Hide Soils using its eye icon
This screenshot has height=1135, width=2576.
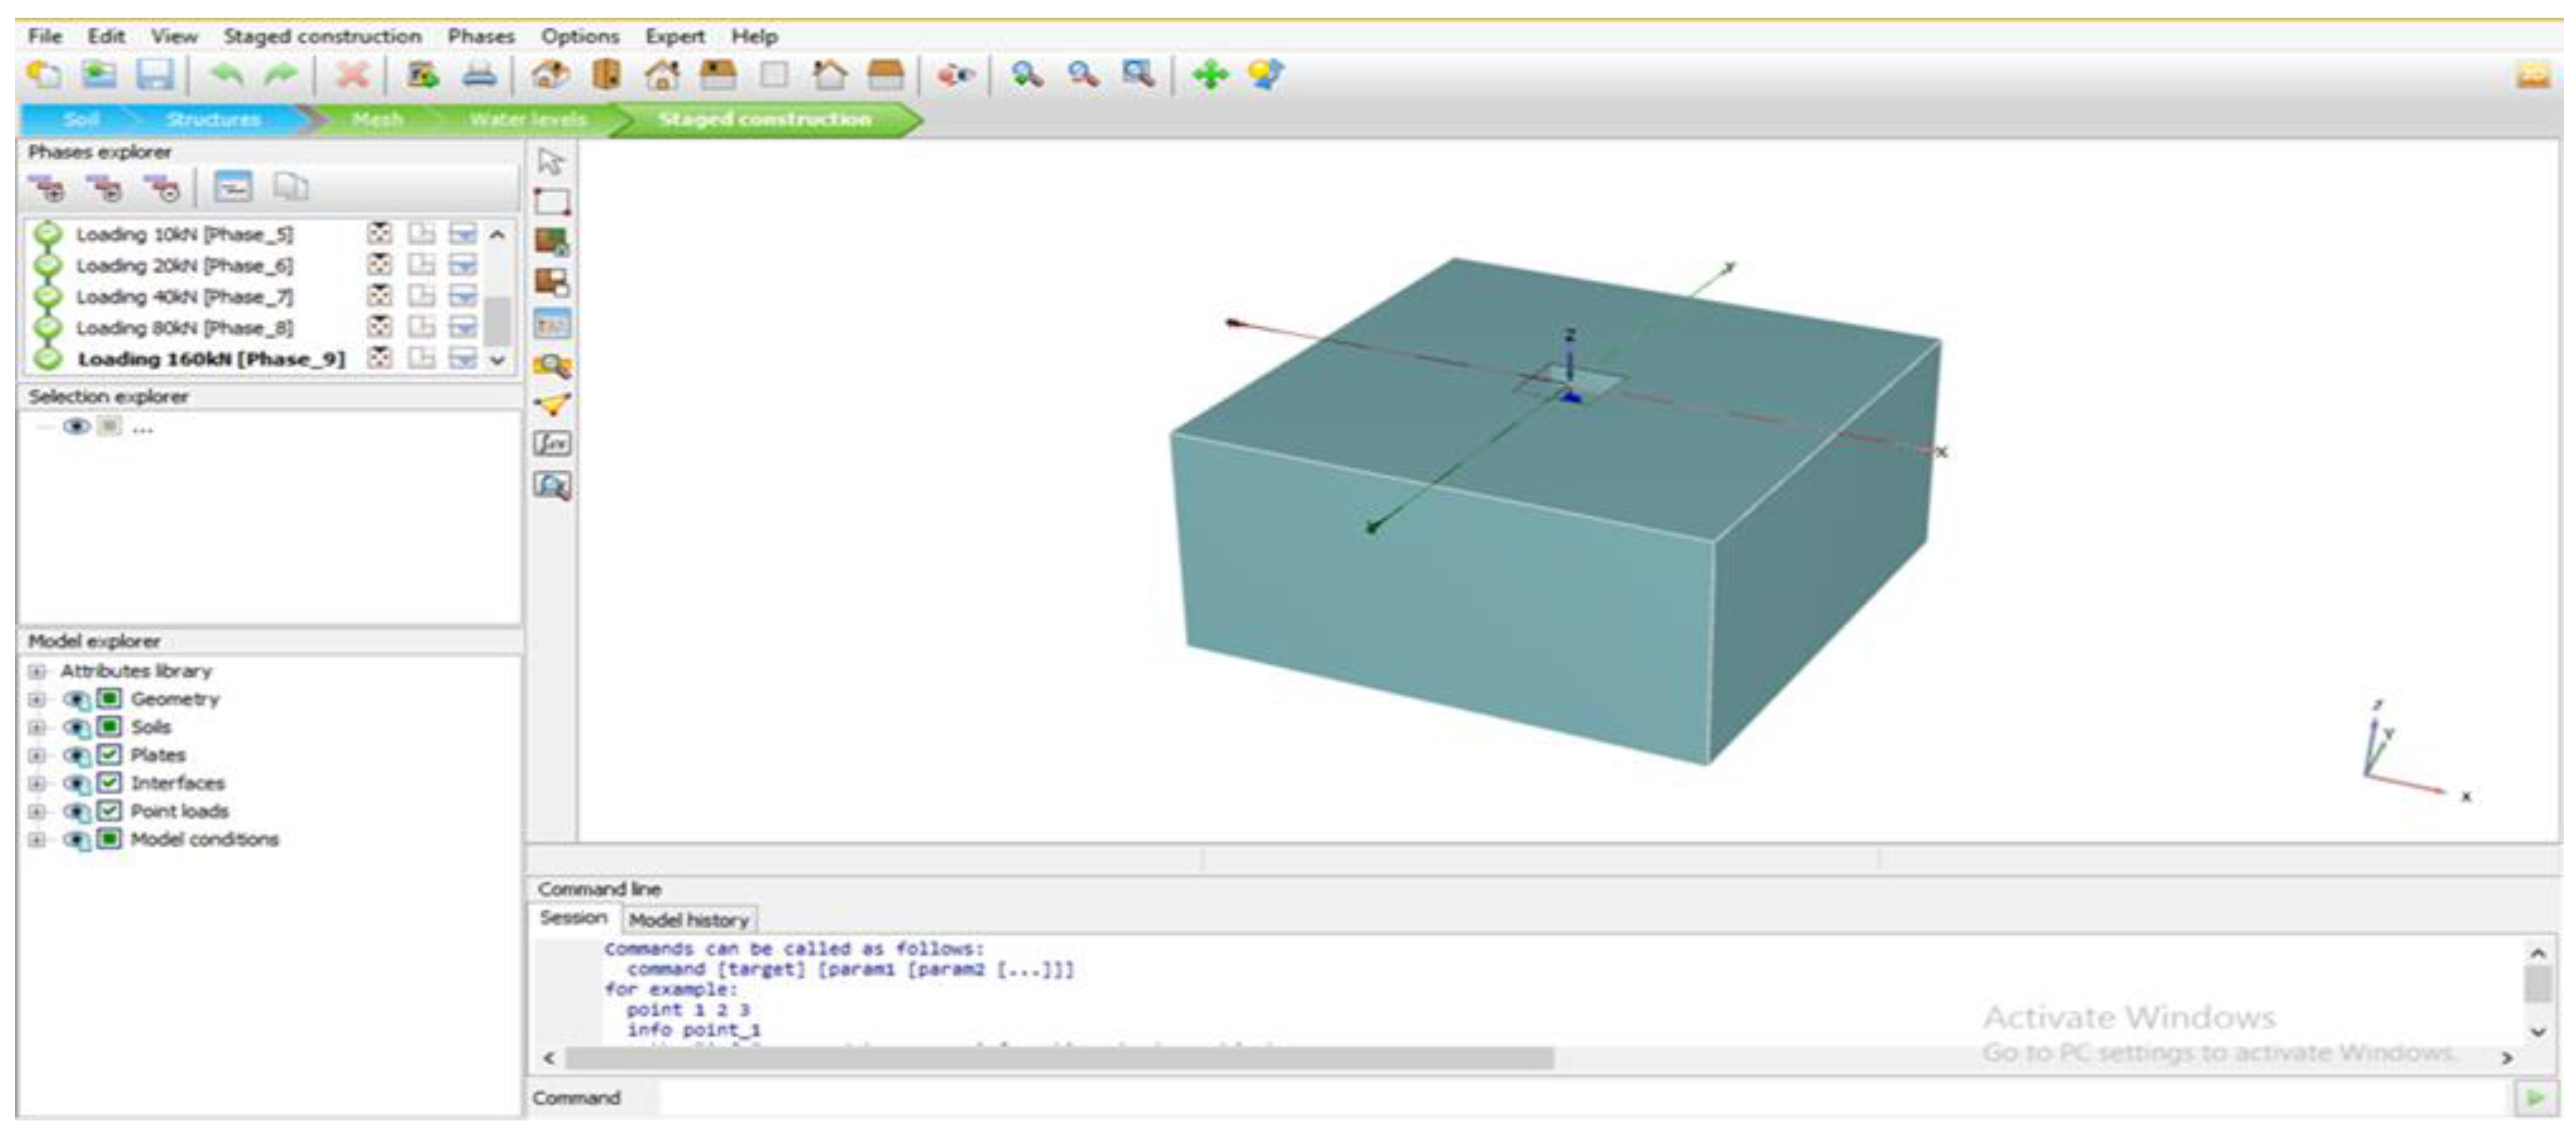point(76,728)
